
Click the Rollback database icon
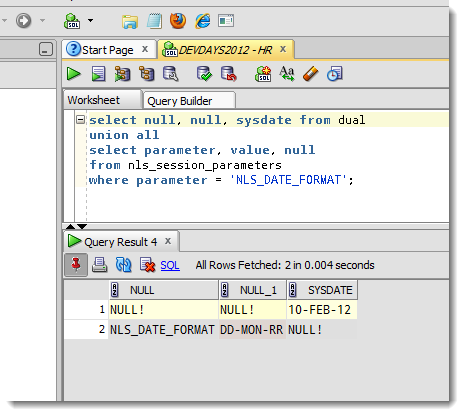point(229,74)
